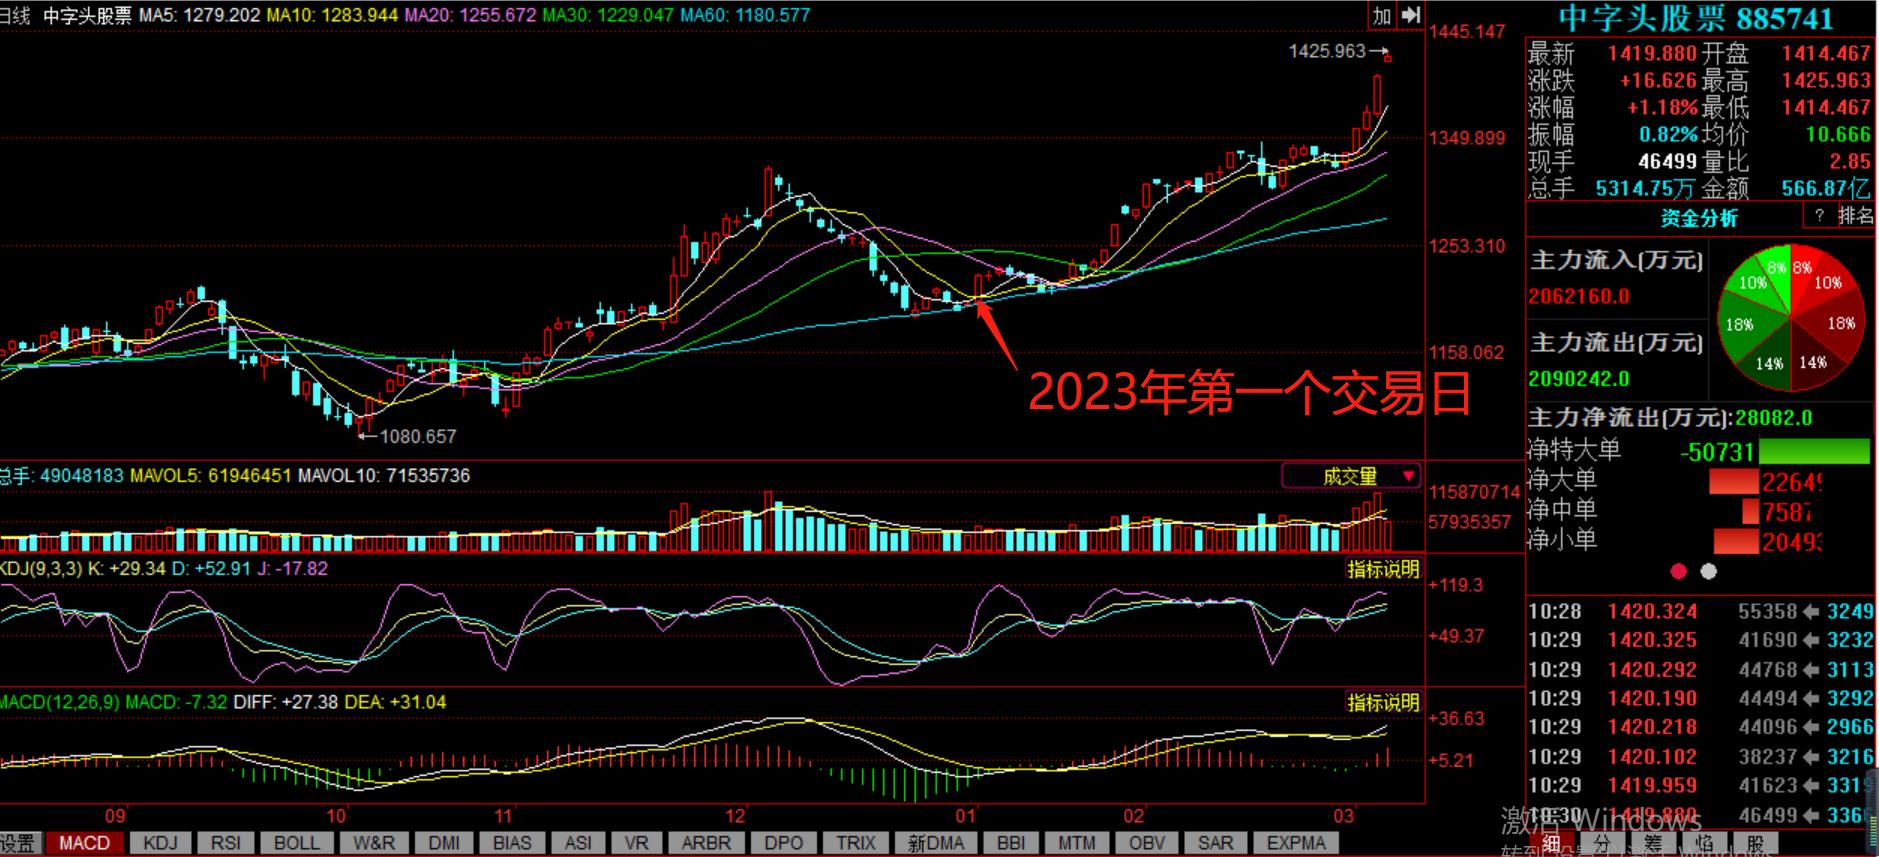Image resolution: width=1879 pixels, height=857 pixels.
Task: Click the trade price 1420.190
Action: click(x=1652, y=698)
